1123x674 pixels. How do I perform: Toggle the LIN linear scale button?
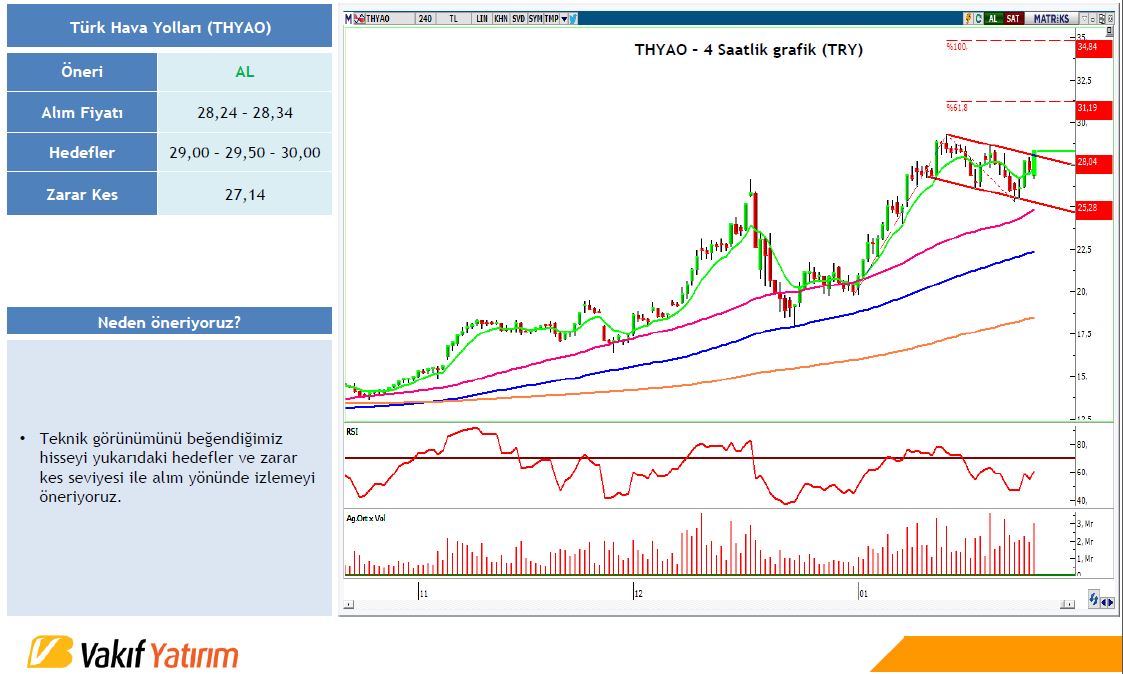pos(482,18)
